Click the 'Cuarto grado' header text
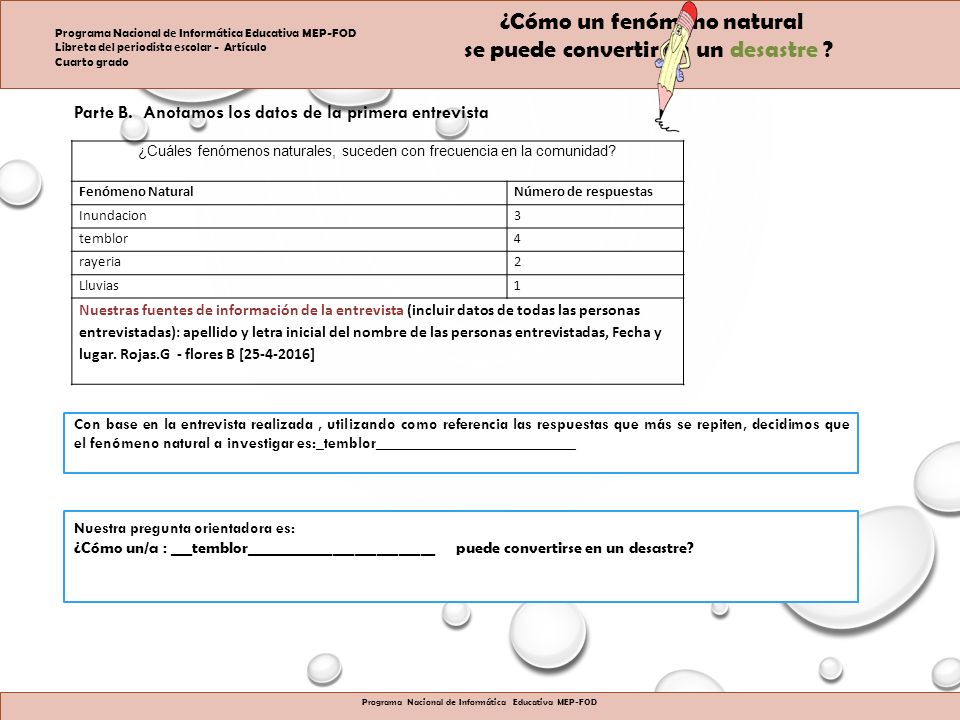The image size is (960, 720). coord(92,62)
